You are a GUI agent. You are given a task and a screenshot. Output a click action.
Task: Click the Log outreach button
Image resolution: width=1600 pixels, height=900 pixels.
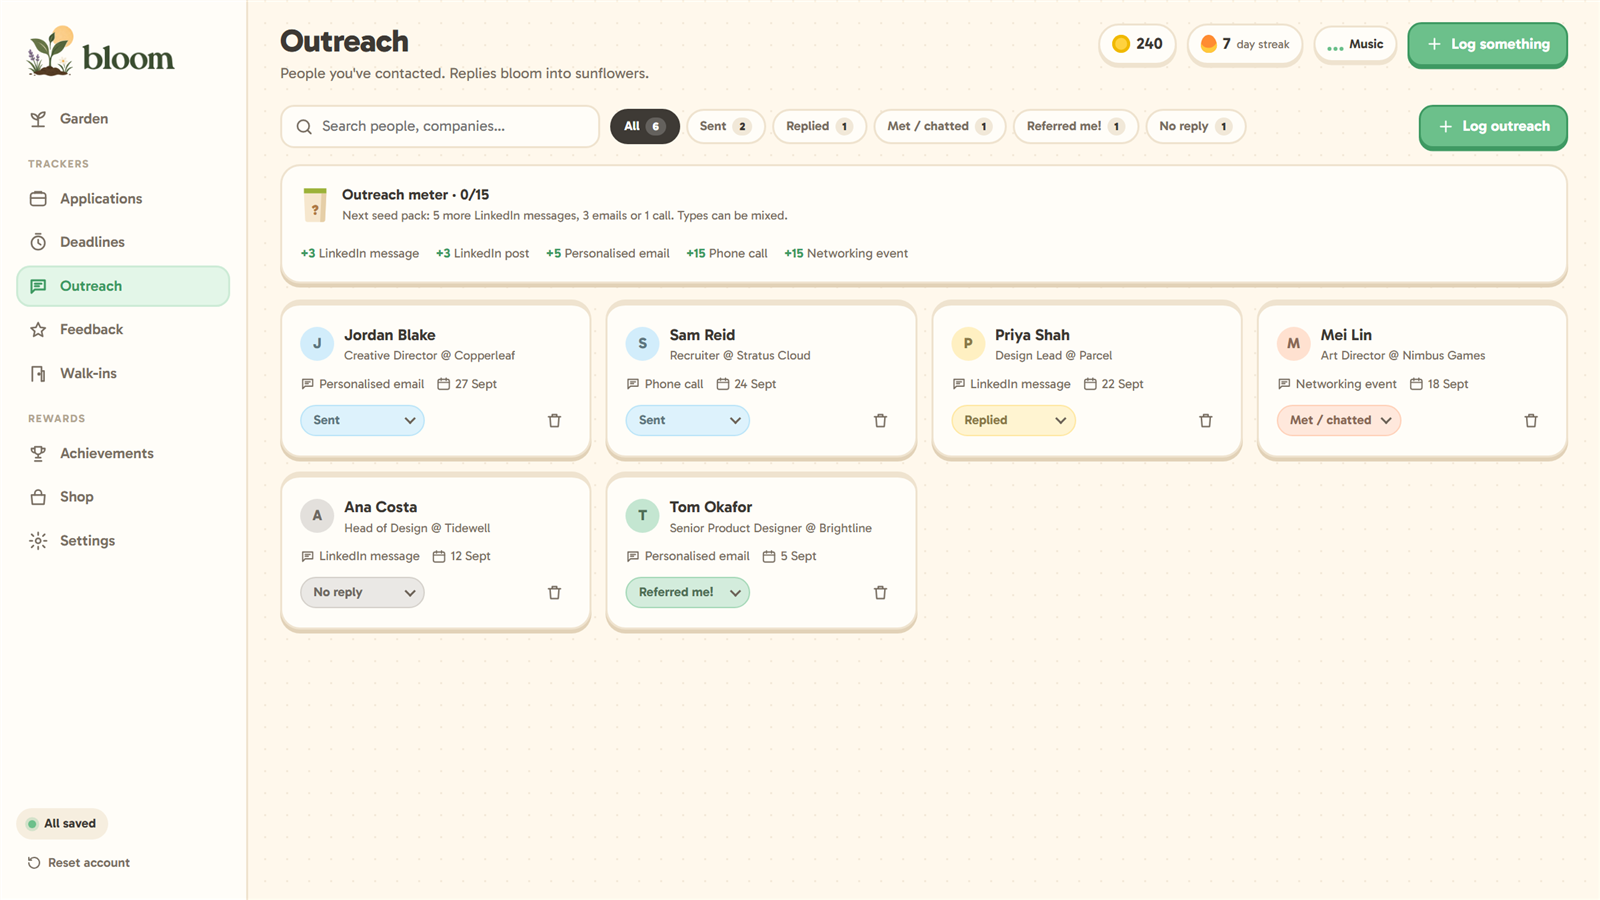tap(1493, 127)
